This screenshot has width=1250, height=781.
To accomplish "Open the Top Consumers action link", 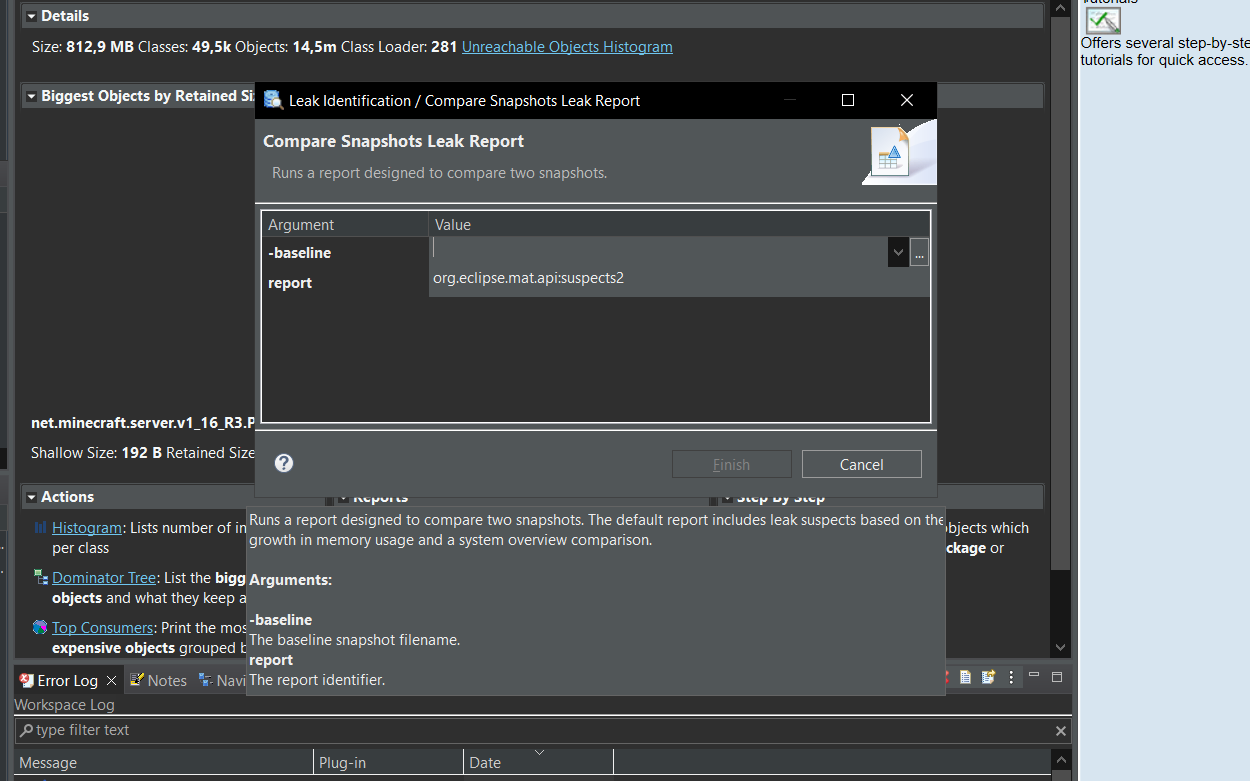I will (x=102, y=628).
